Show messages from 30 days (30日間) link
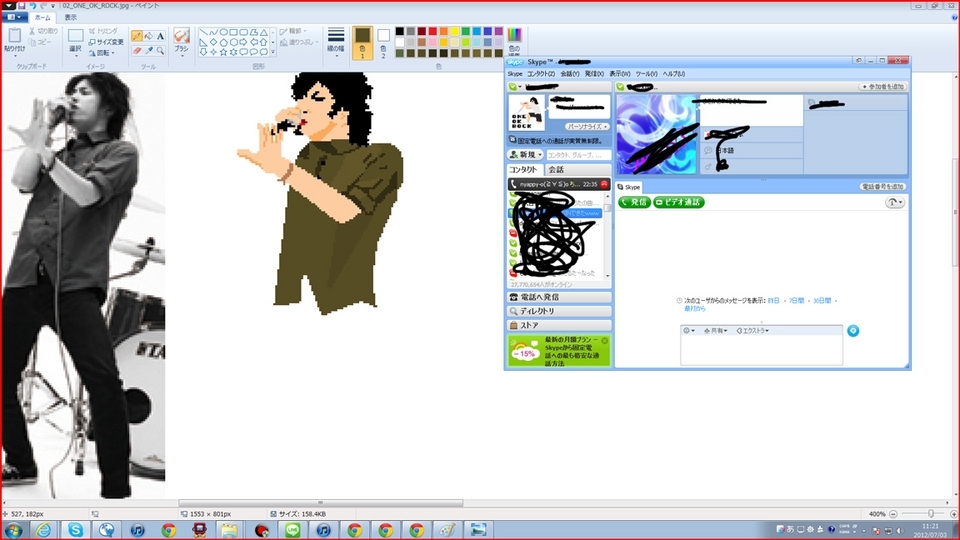This screenshot has height=540, width=960. click(822, 301)
